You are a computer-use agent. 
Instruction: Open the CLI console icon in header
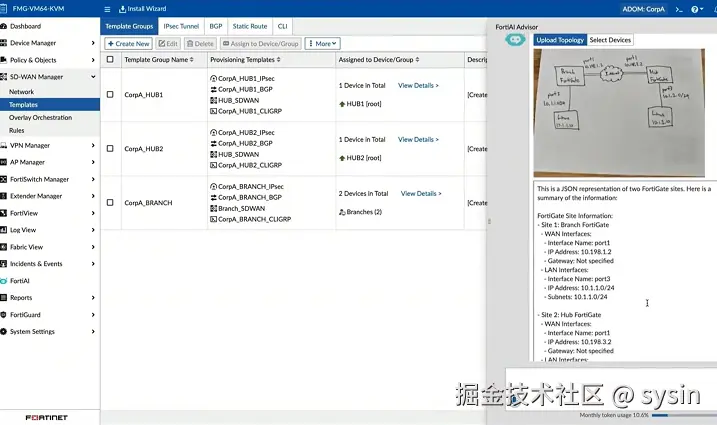tap(679, 9)
